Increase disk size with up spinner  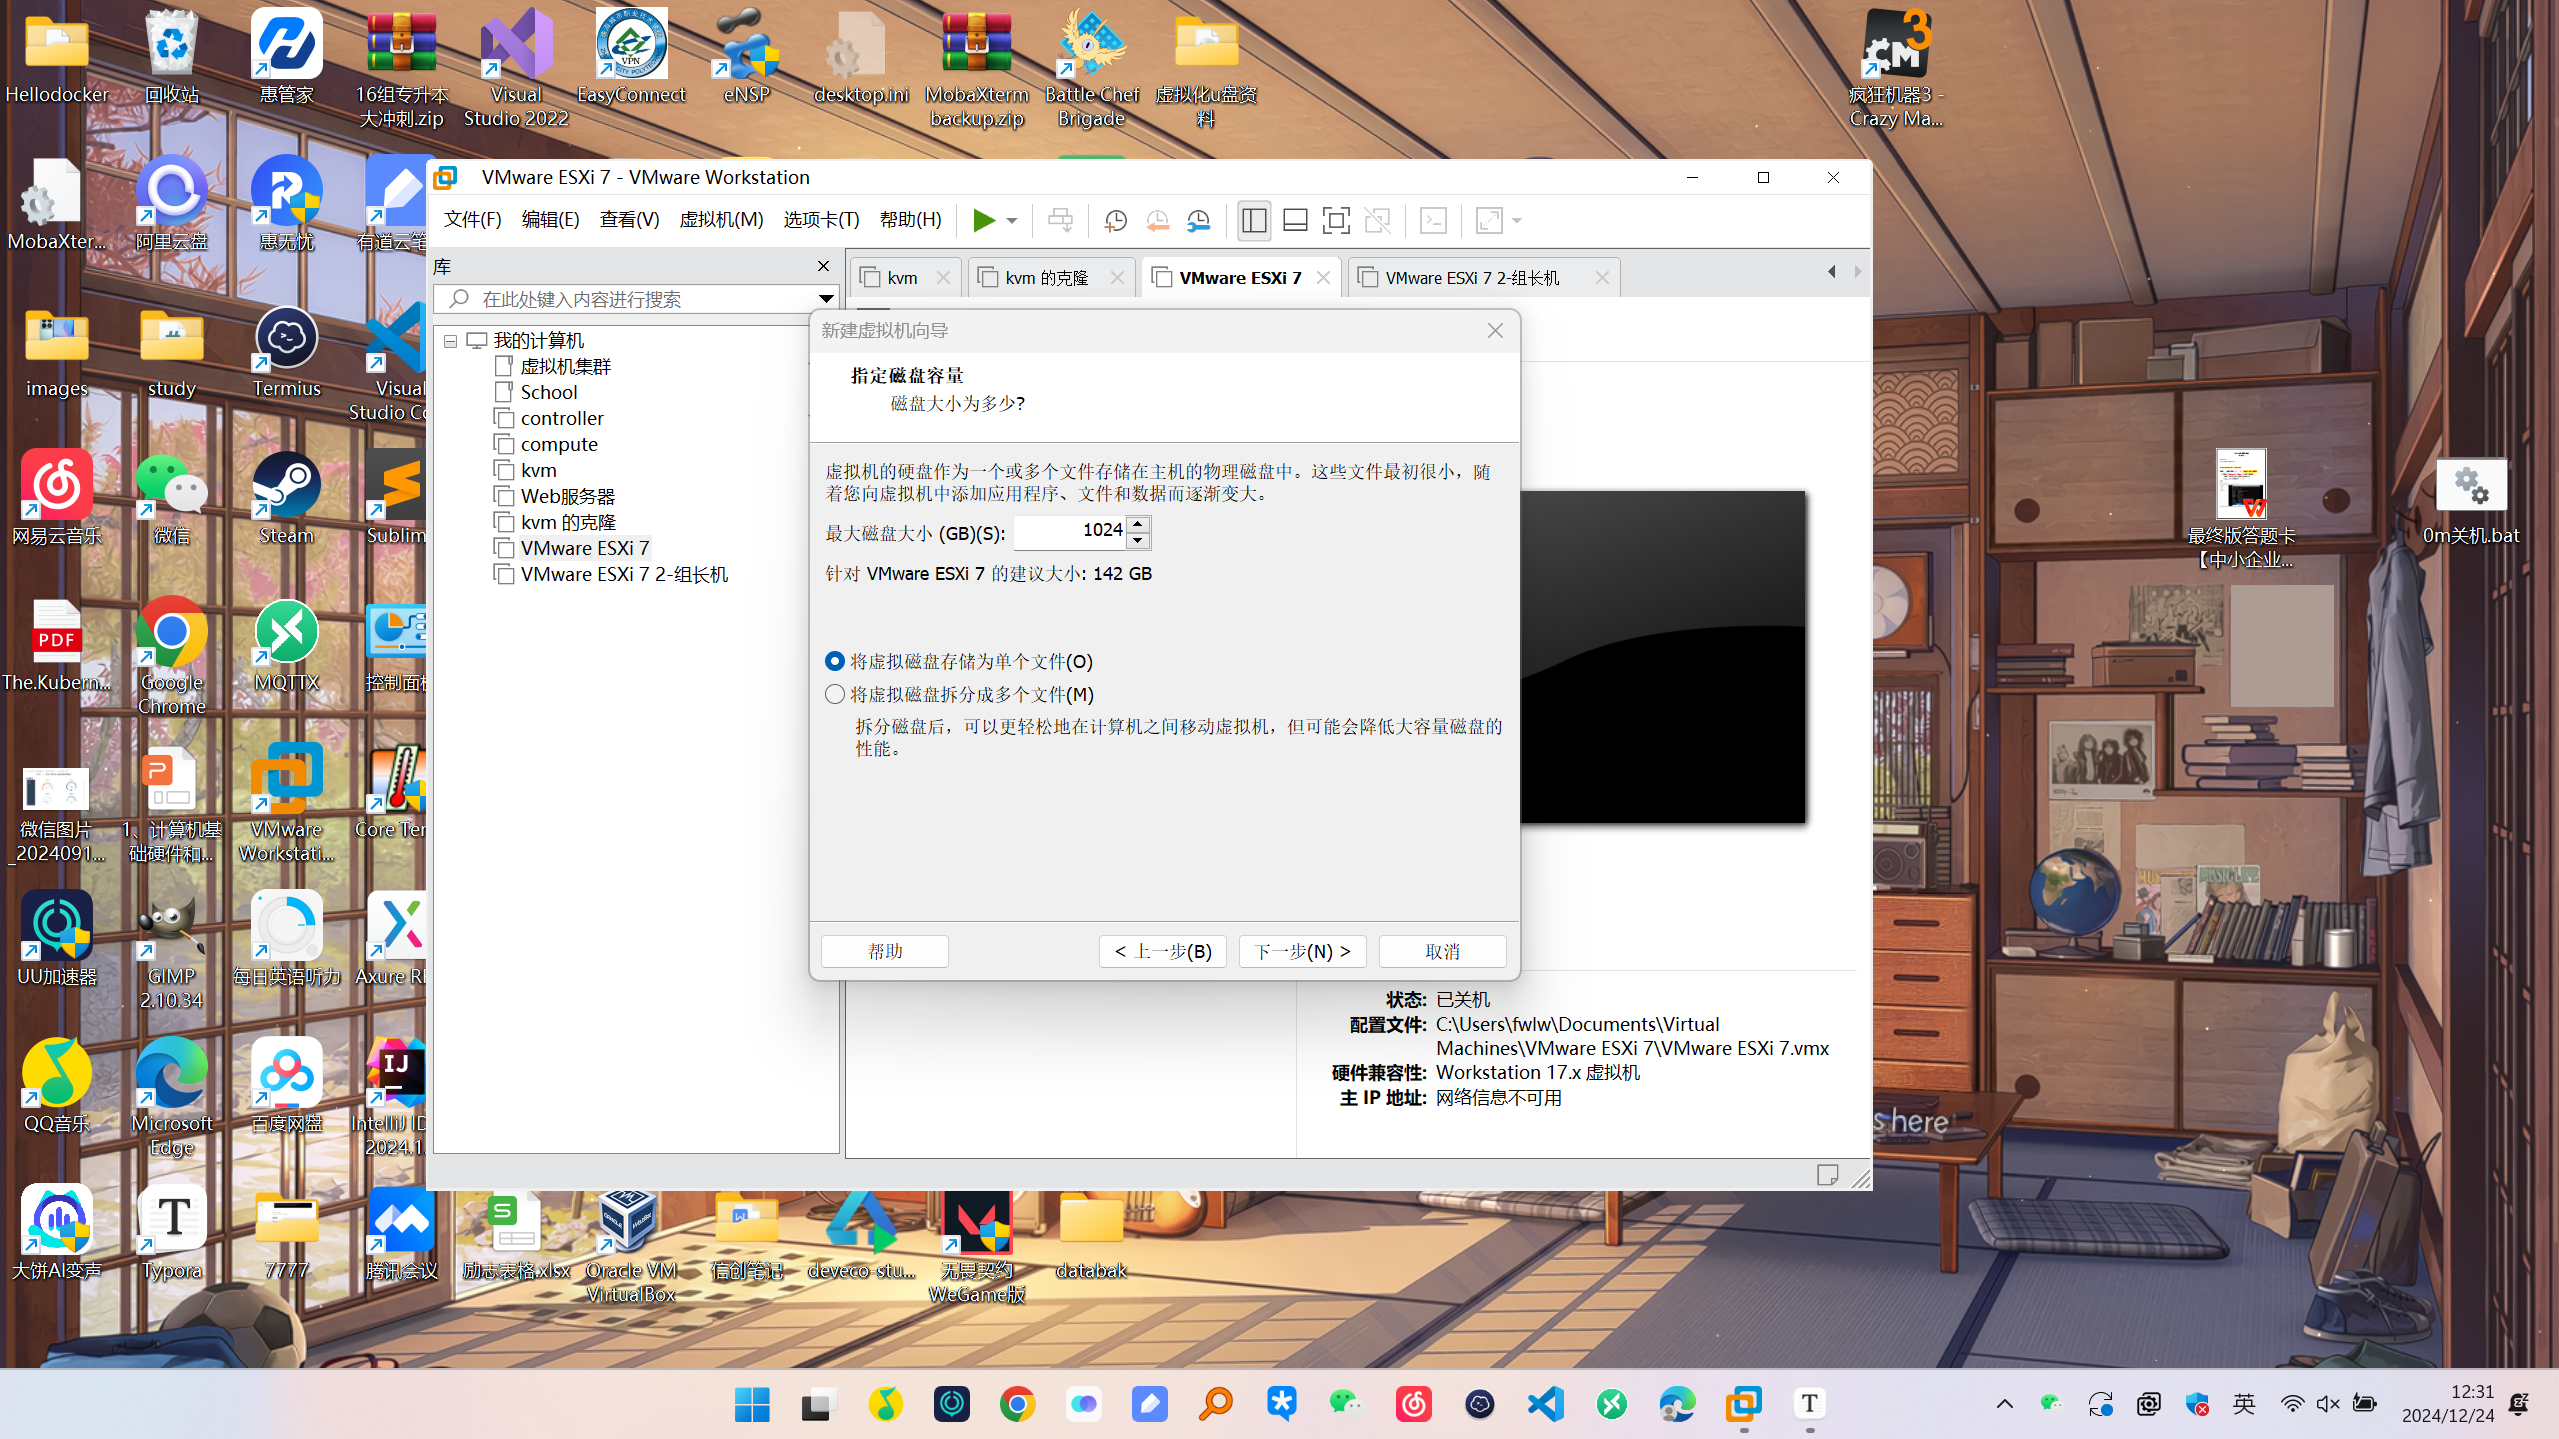(x=1138, y=524)
